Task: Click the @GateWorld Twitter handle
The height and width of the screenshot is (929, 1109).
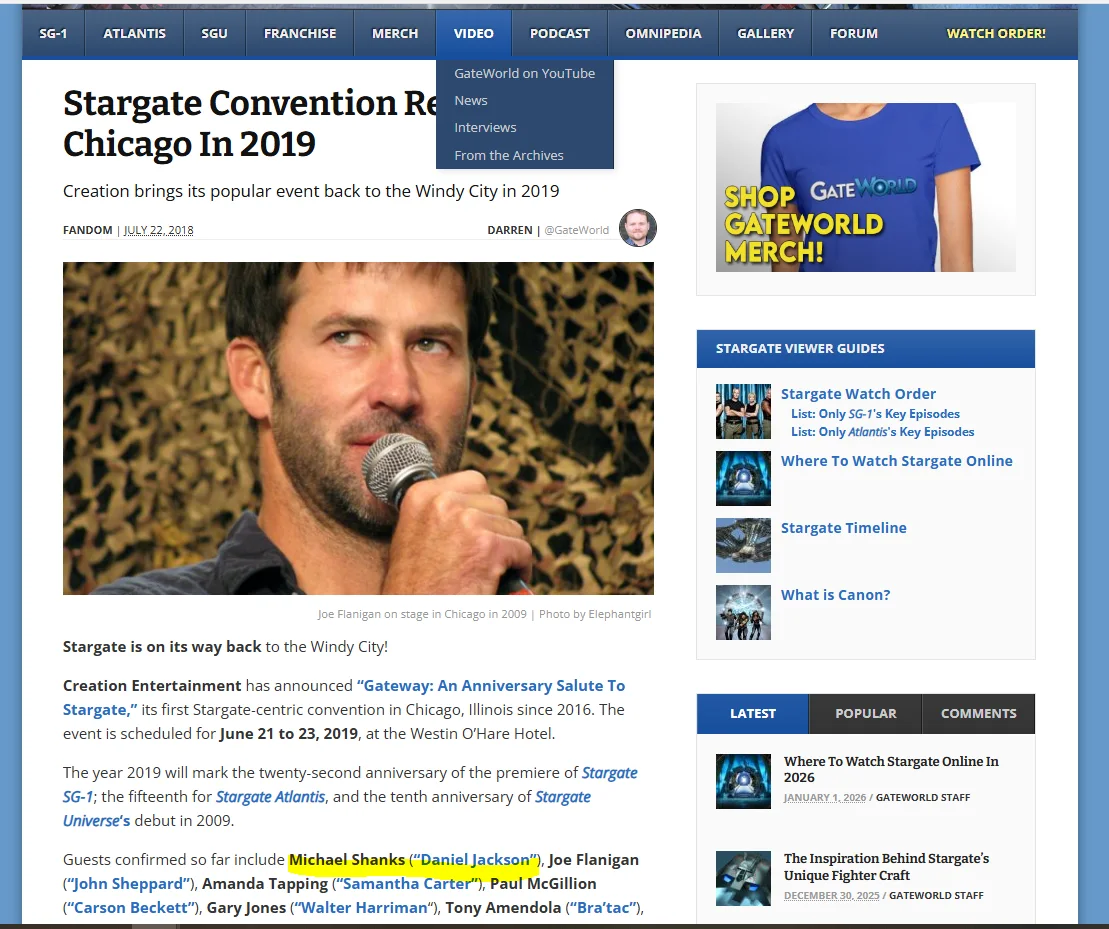Action: pos(576,230)
